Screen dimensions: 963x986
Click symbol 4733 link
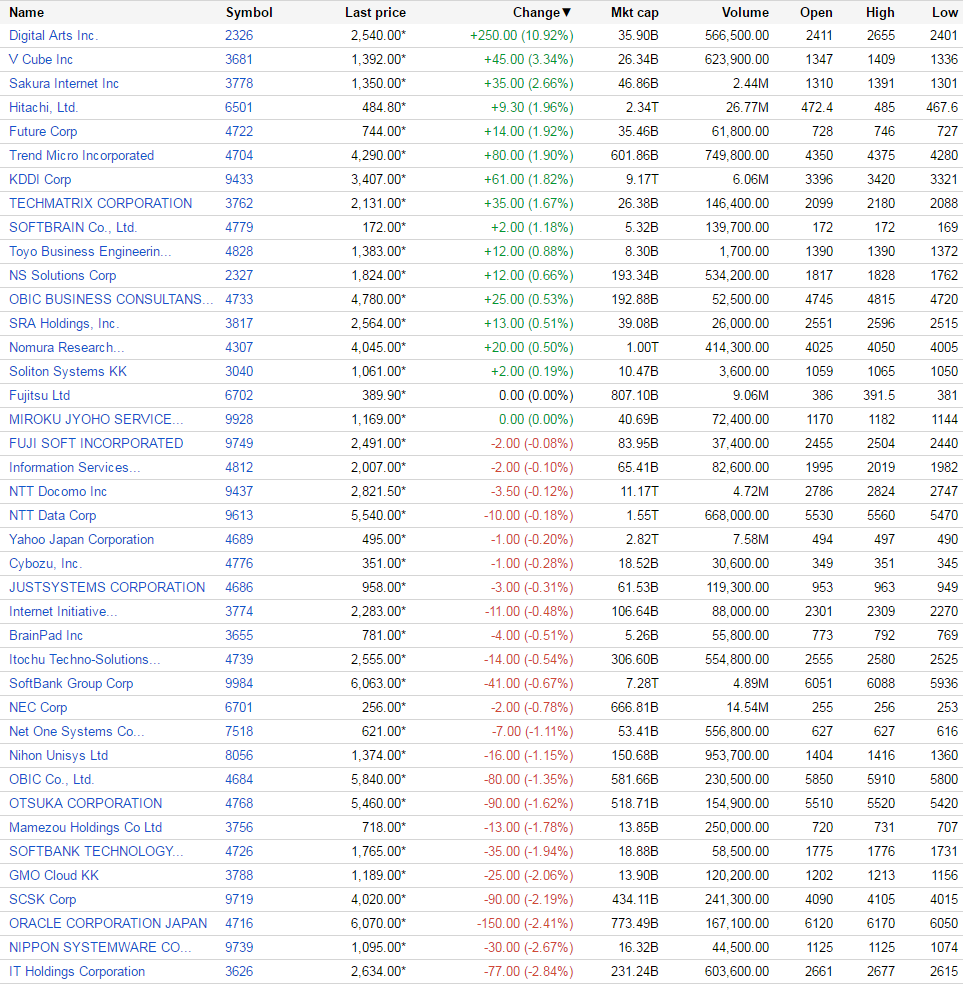pyautogui.click(x=239, y=299)
